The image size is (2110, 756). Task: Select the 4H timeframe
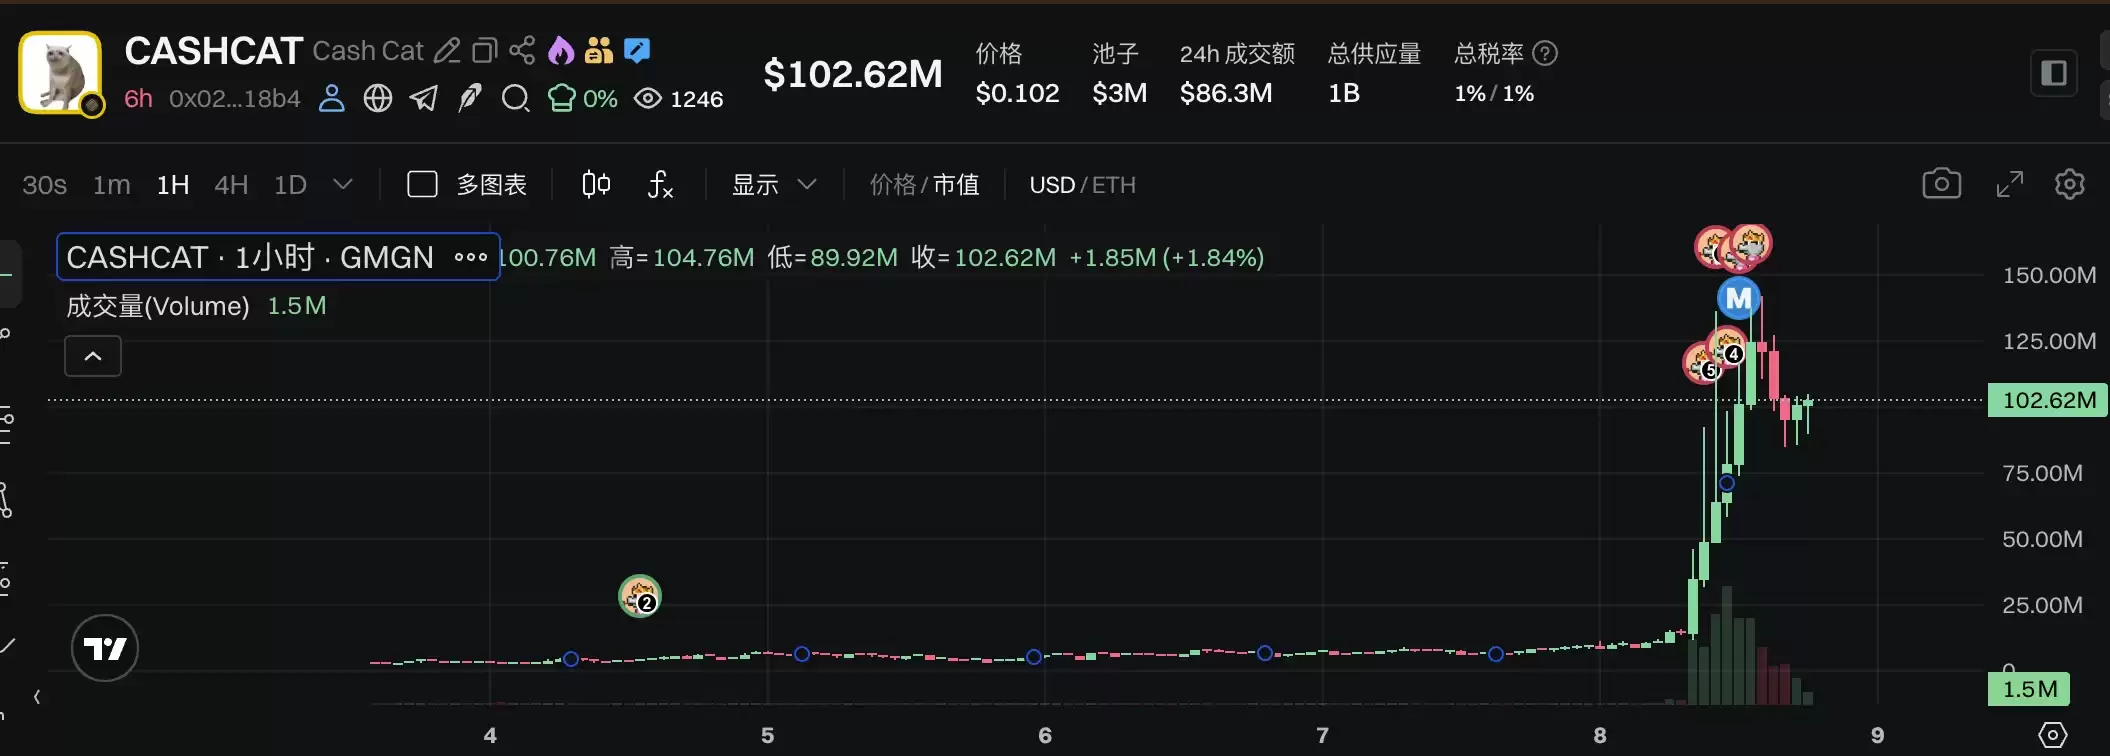pyautogui.click(x=231, y=185)
